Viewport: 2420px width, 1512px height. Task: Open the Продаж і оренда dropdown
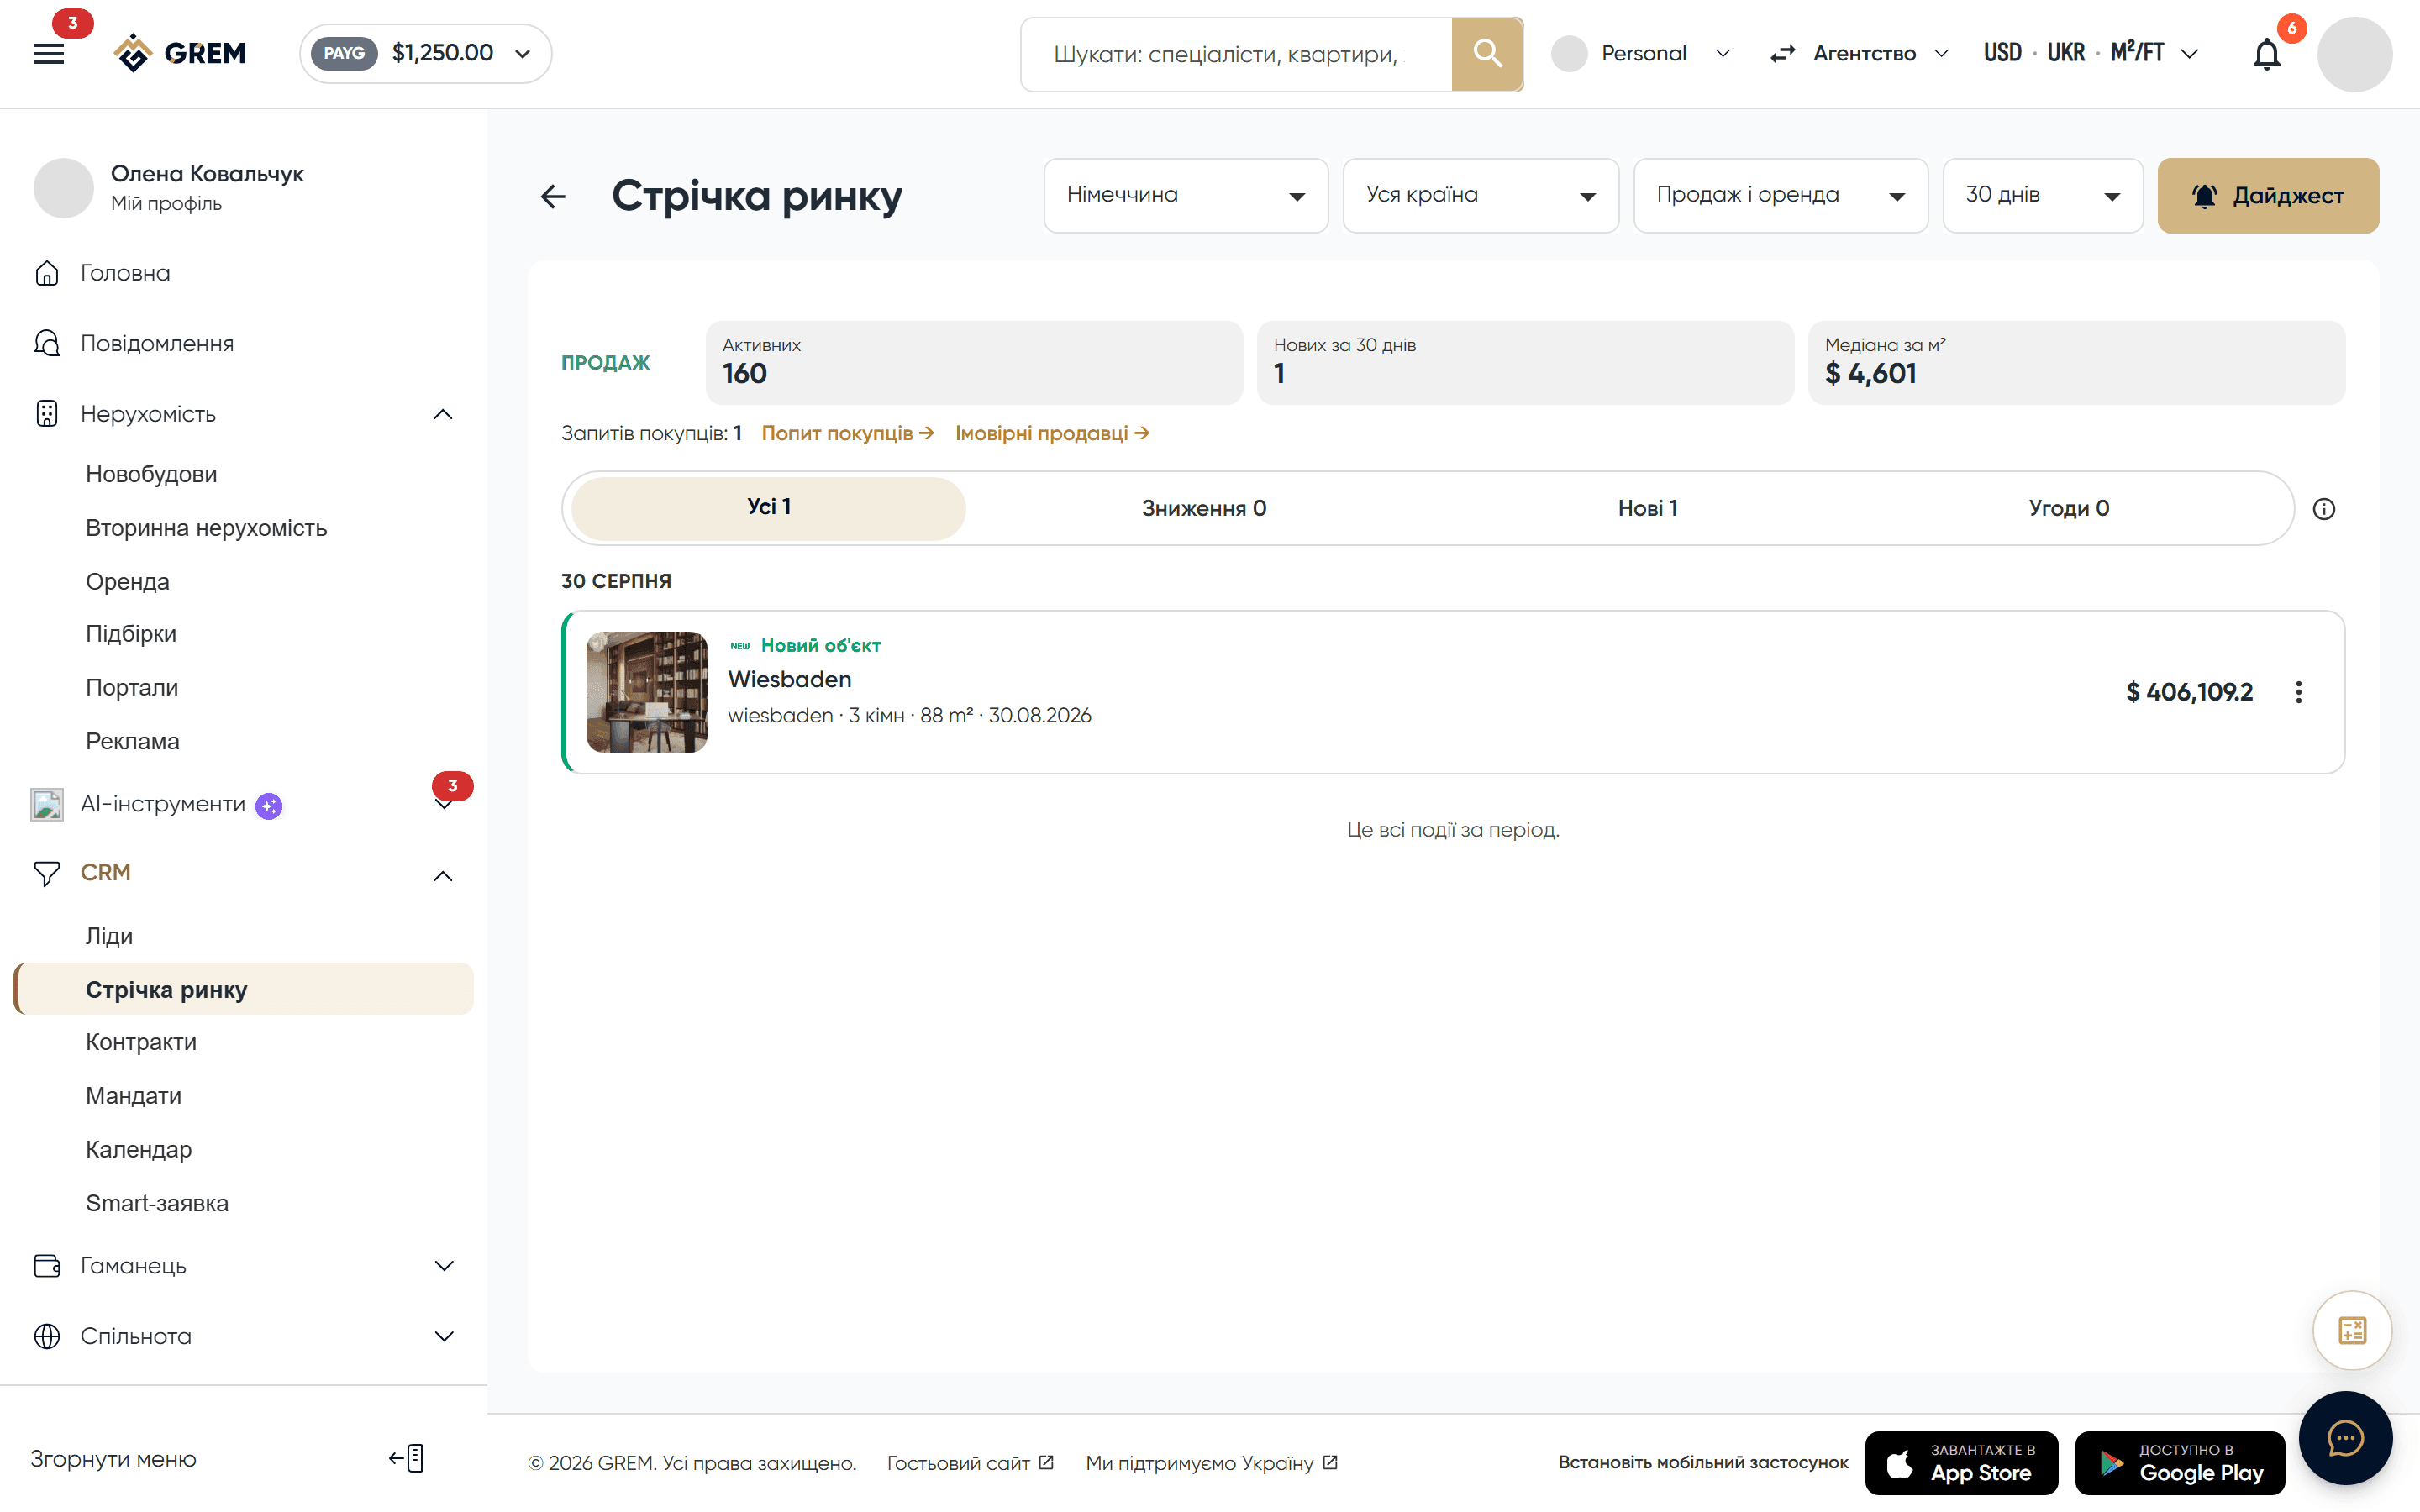pyautogui.click(x=1780, y=196)
